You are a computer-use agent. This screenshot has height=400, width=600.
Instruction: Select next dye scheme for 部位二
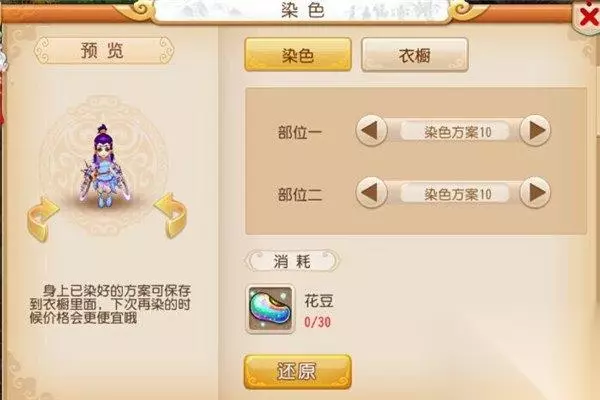pos(535,193)
